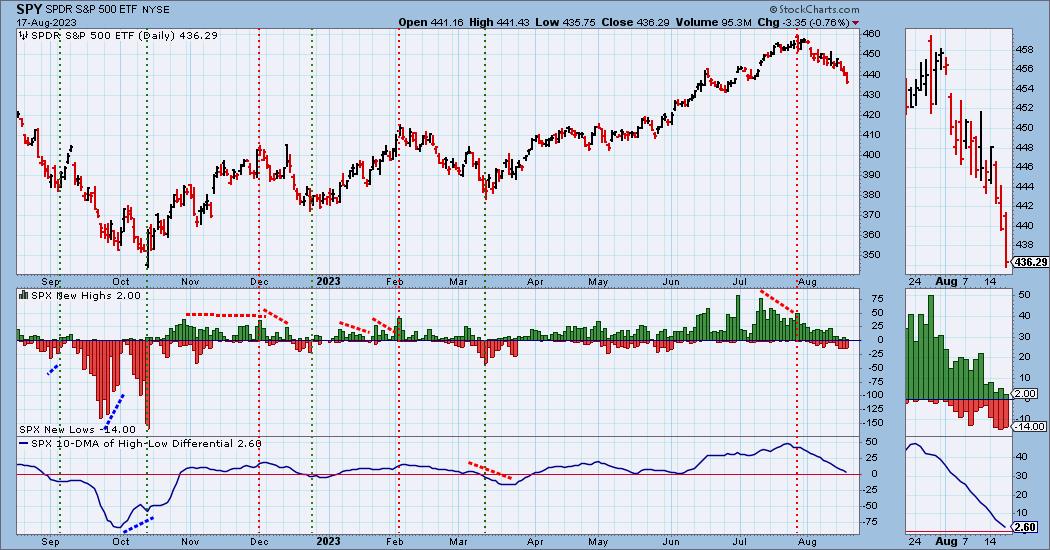Click the 380 price axis label
The height and width of the screenshot is (550, 1050).
871,195
